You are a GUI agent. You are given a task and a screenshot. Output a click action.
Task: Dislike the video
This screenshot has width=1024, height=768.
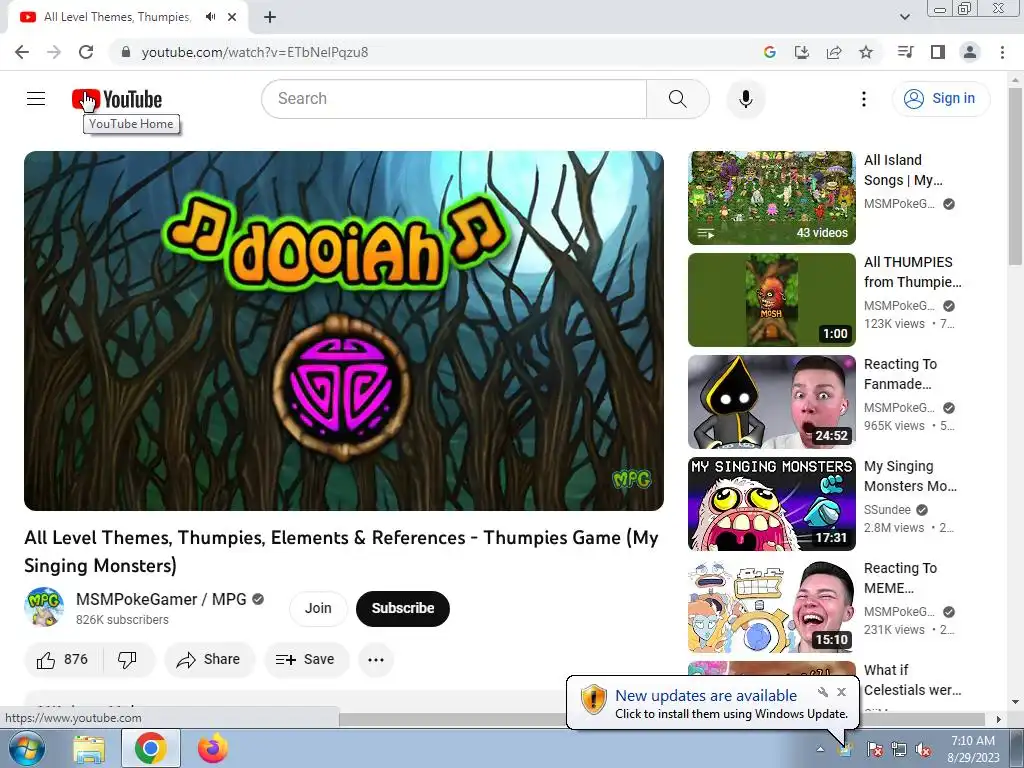[x=127, y=660]
